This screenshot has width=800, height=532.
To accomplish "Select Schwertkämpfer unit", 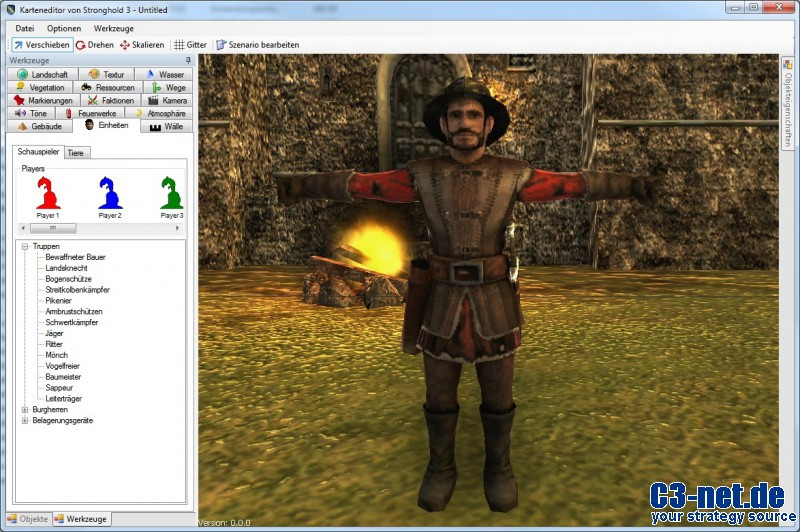I will pos(72,322).
